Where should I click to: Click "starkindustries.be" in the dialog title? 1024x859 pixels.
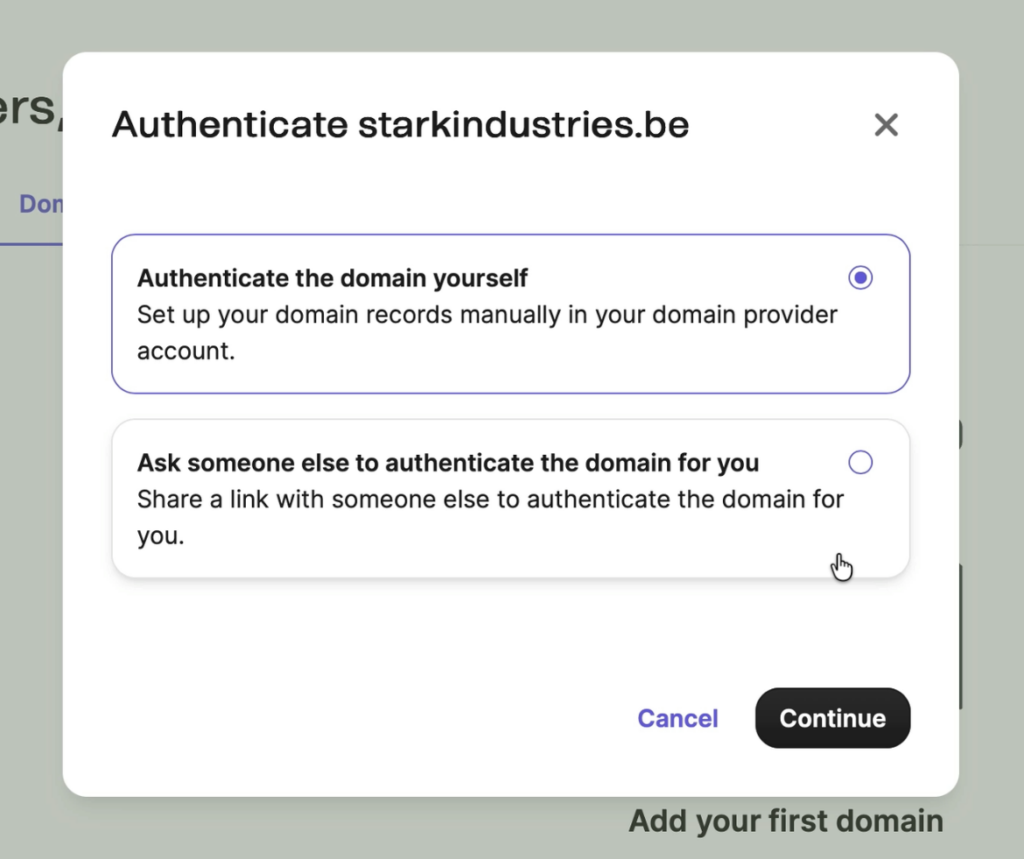pos(523,126)
